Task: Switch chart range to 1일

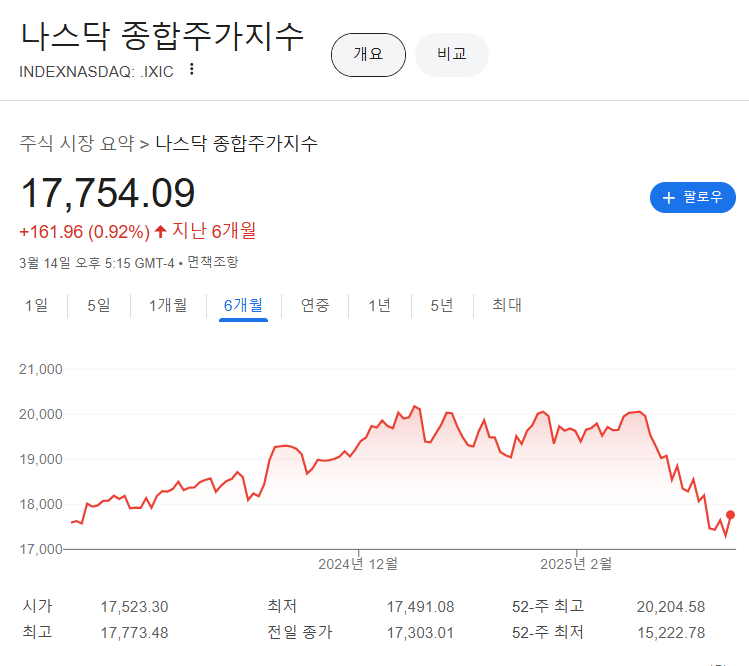Action: pos(36,305)
